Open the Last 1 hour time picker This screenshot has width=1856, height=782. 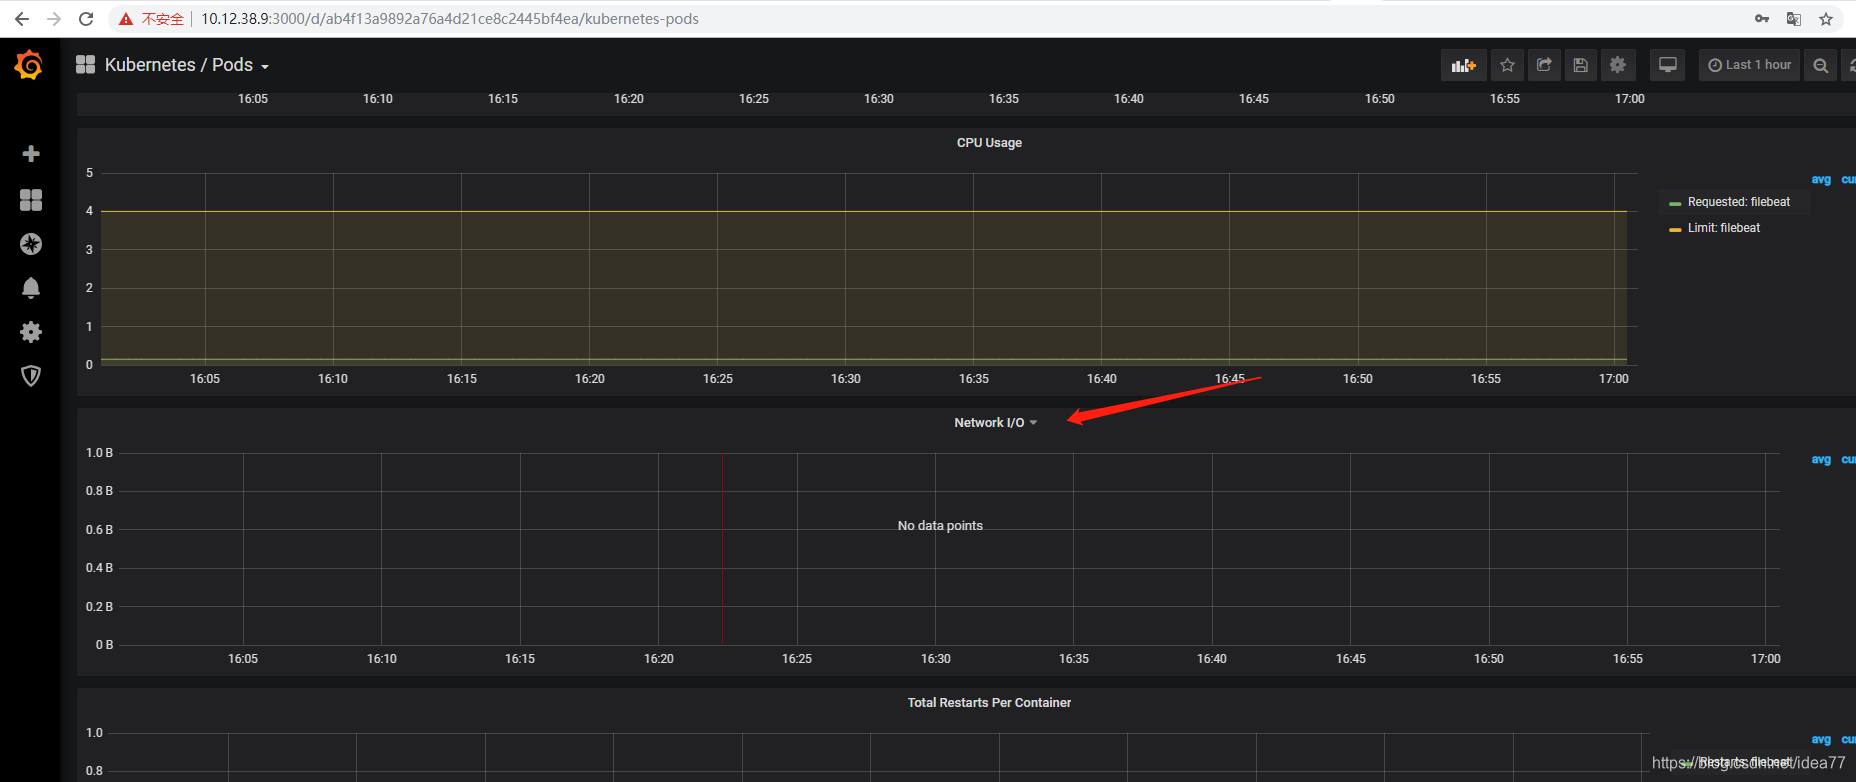pos(1749,65)
